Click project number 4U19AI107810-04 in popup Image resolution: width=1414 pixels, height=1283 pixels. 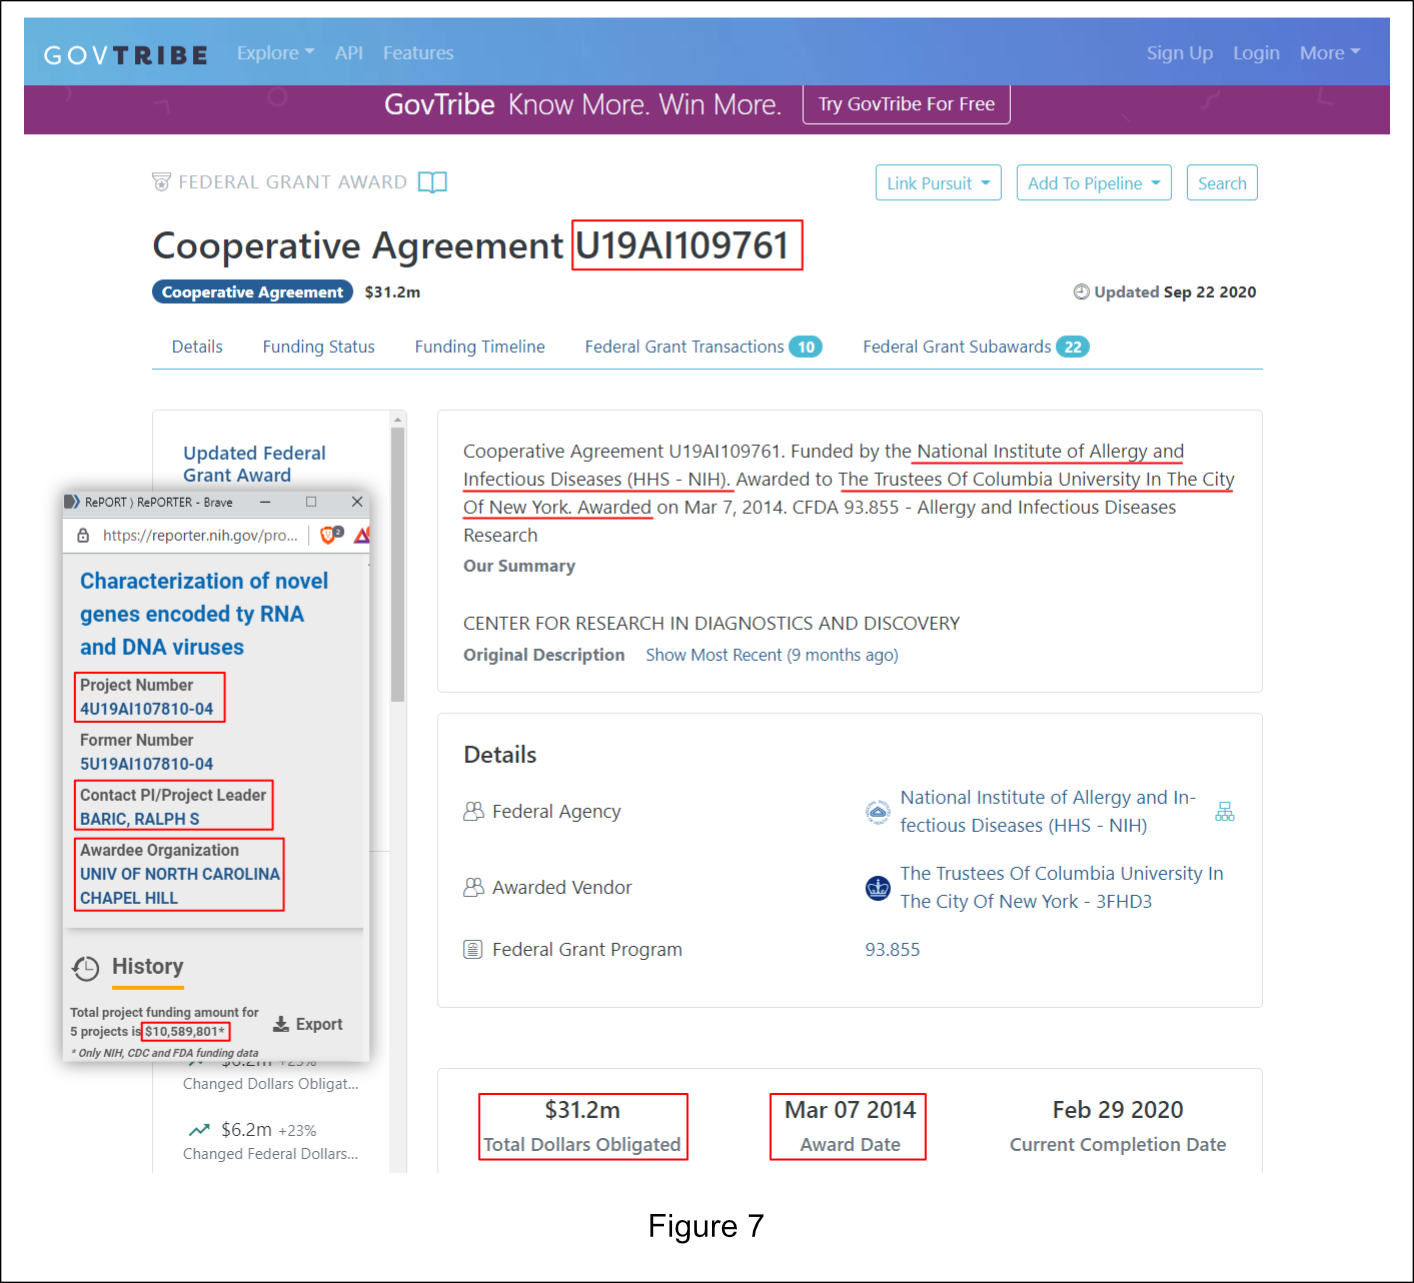tap(147, 709)
